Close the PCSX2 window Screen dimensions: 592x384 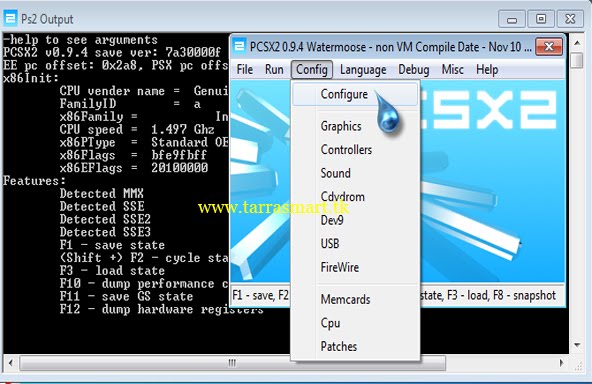point(549,46)
